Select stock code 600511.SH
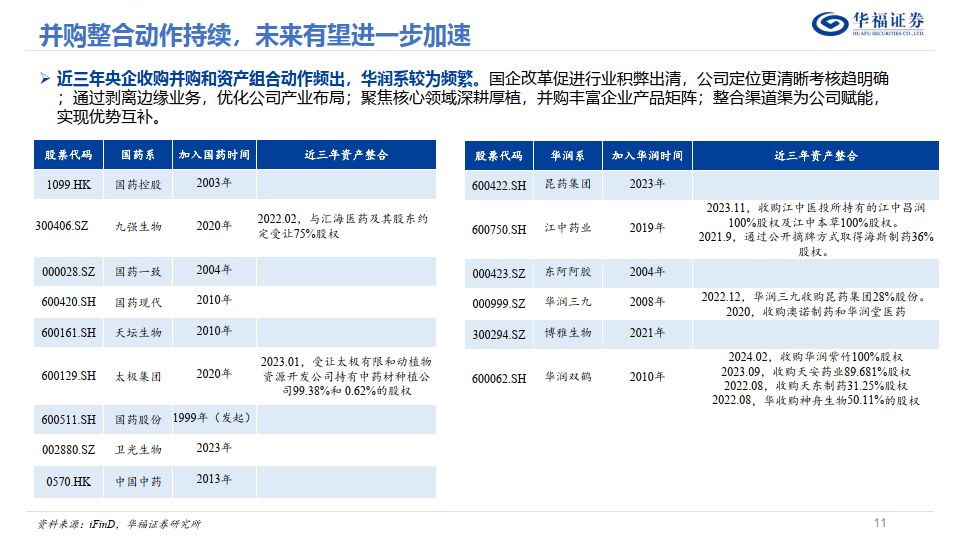 tap(69, 419)
